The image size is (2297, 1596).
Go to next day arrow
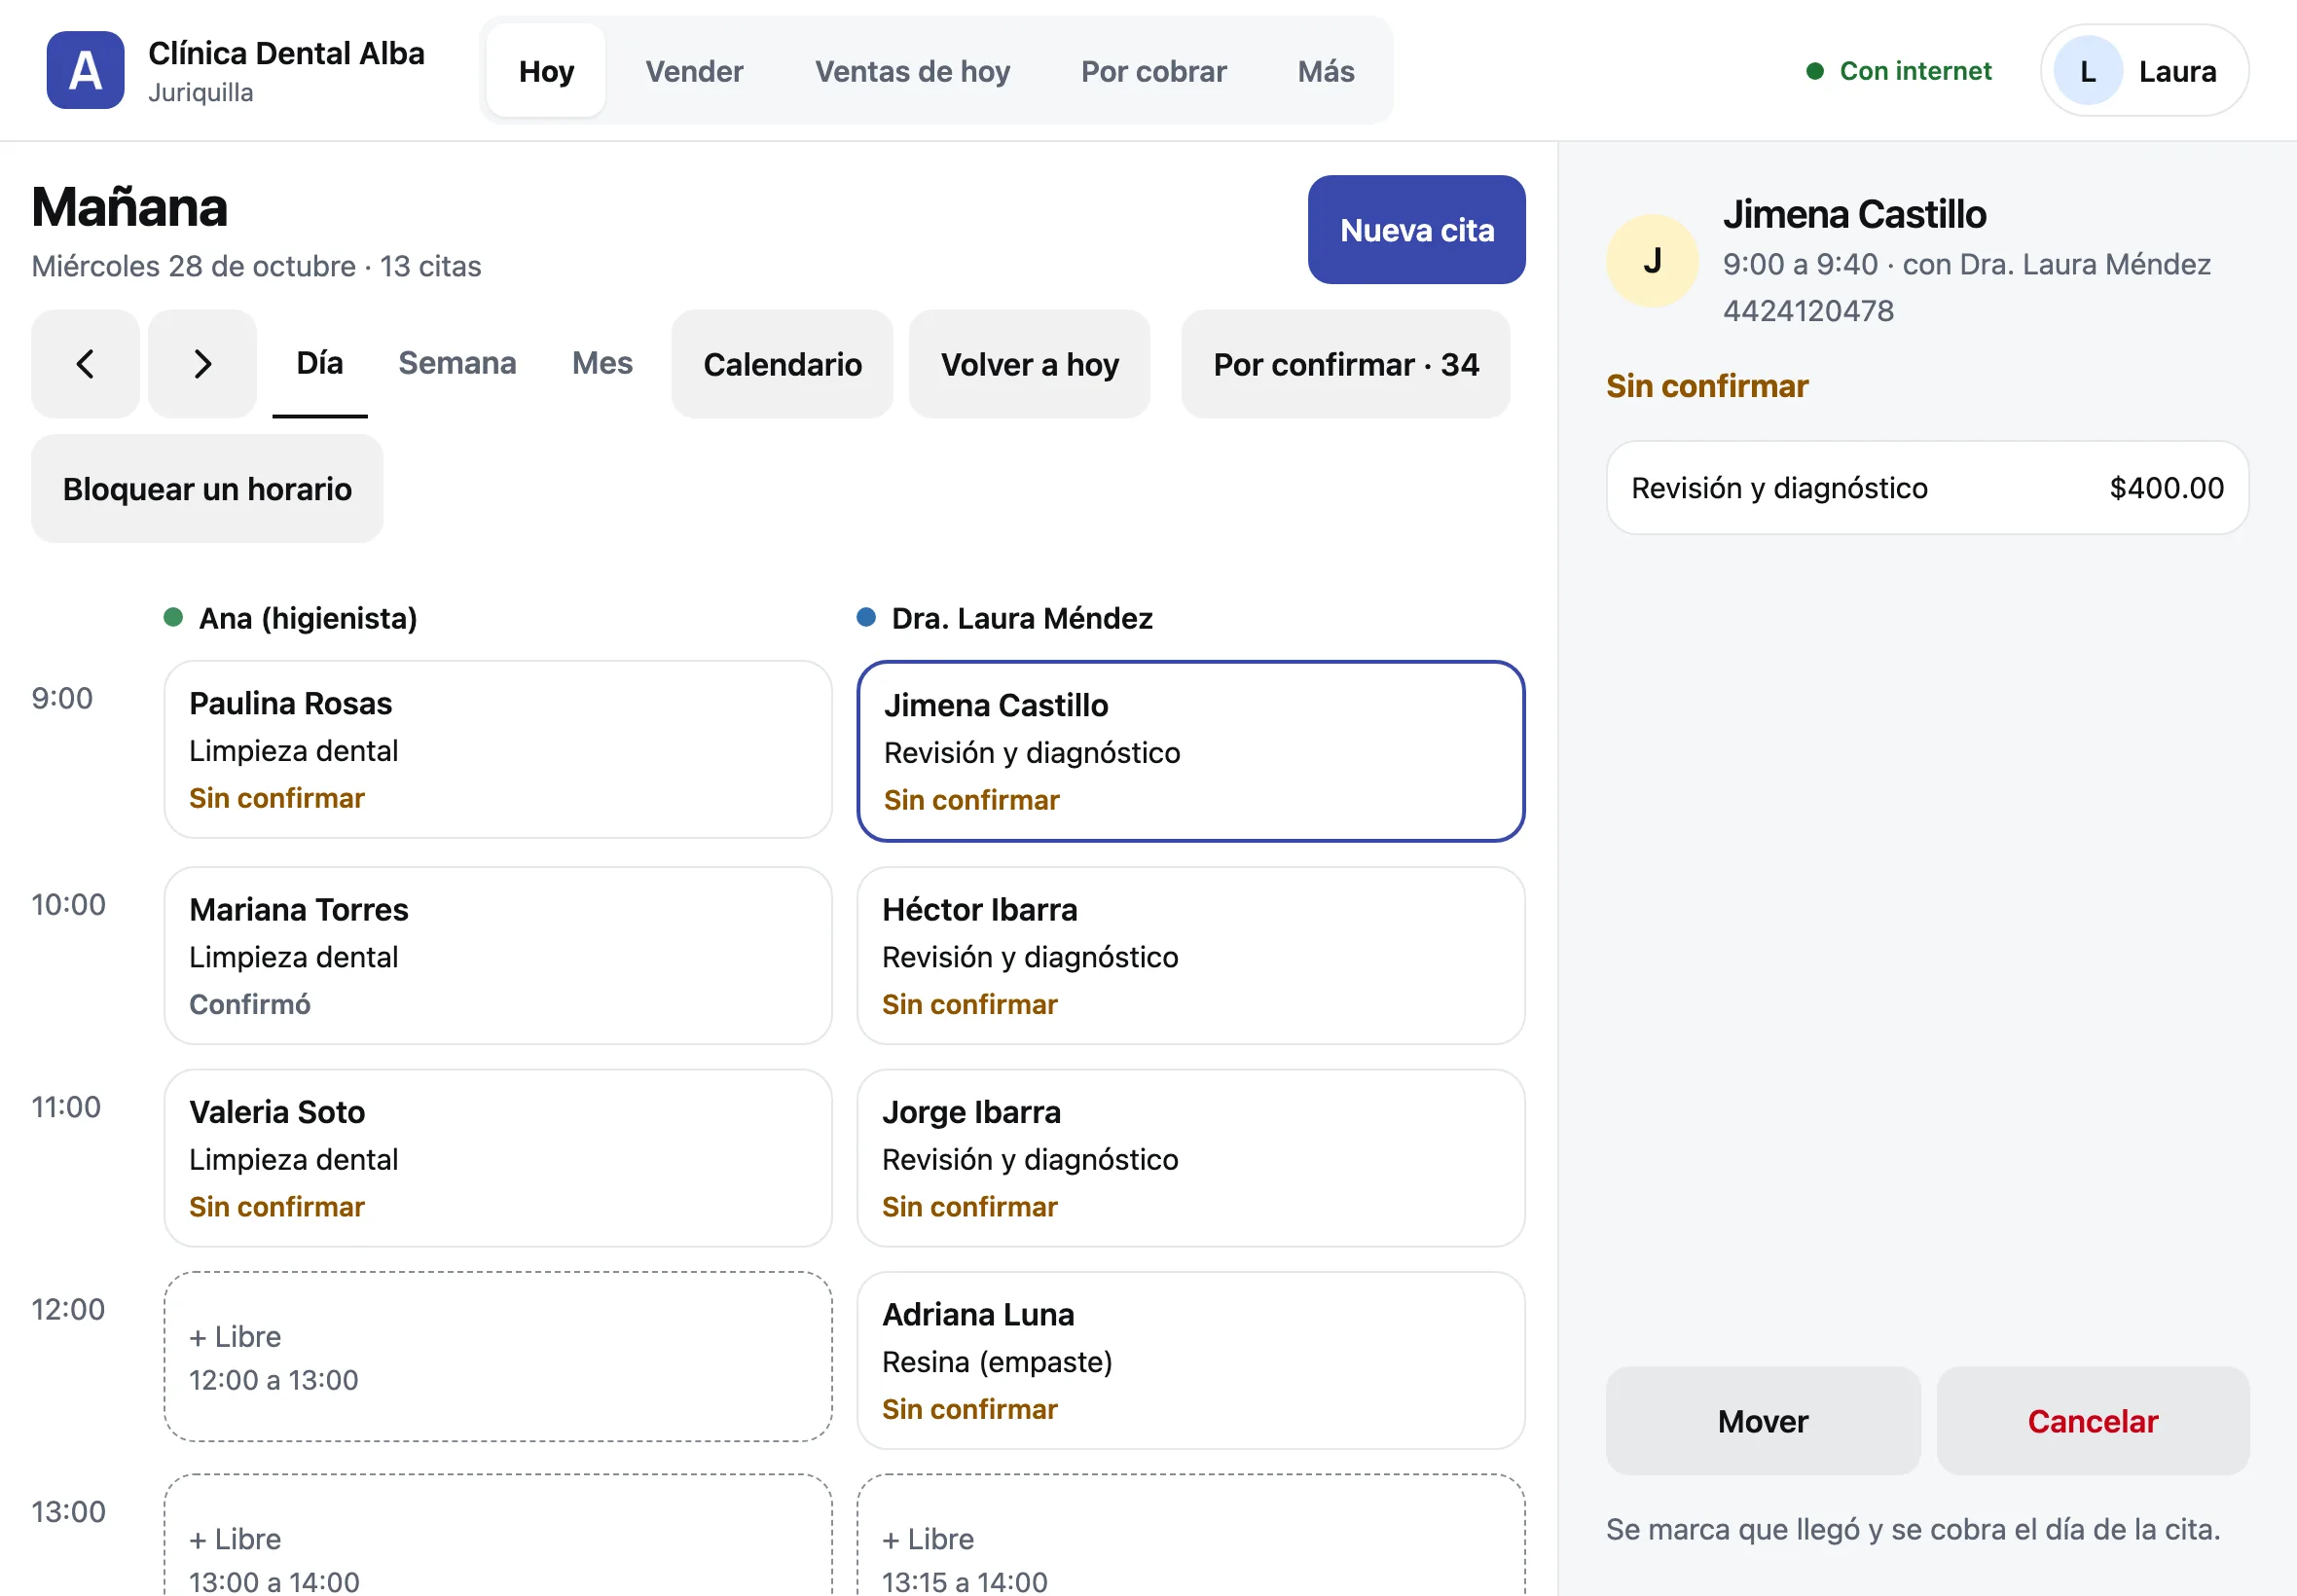pos(202,364)
